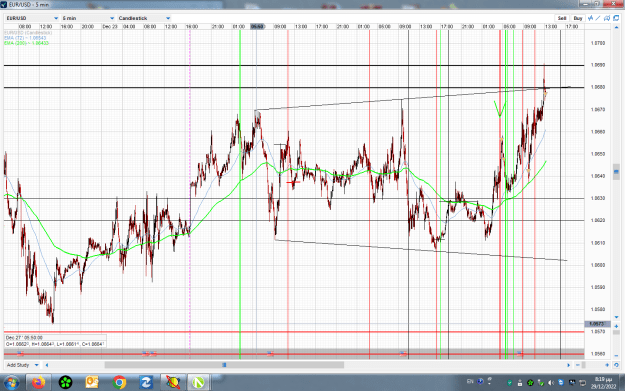Open Google Chrome from the taskbar
625x391 pixels.
119,383
